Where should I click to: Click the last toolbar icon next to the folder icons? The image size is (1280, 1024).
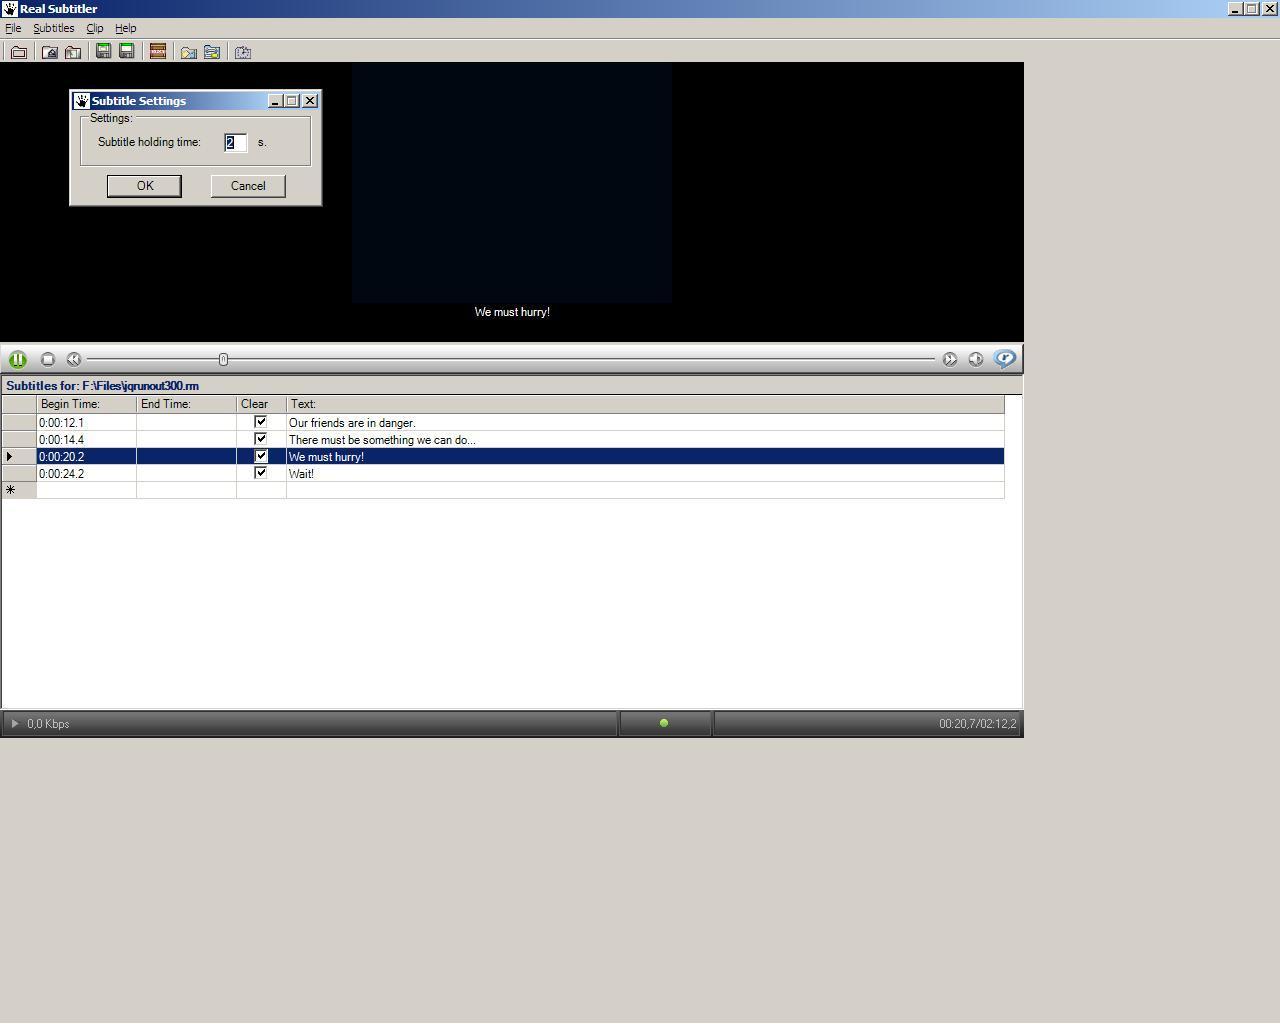pos(242,52)
